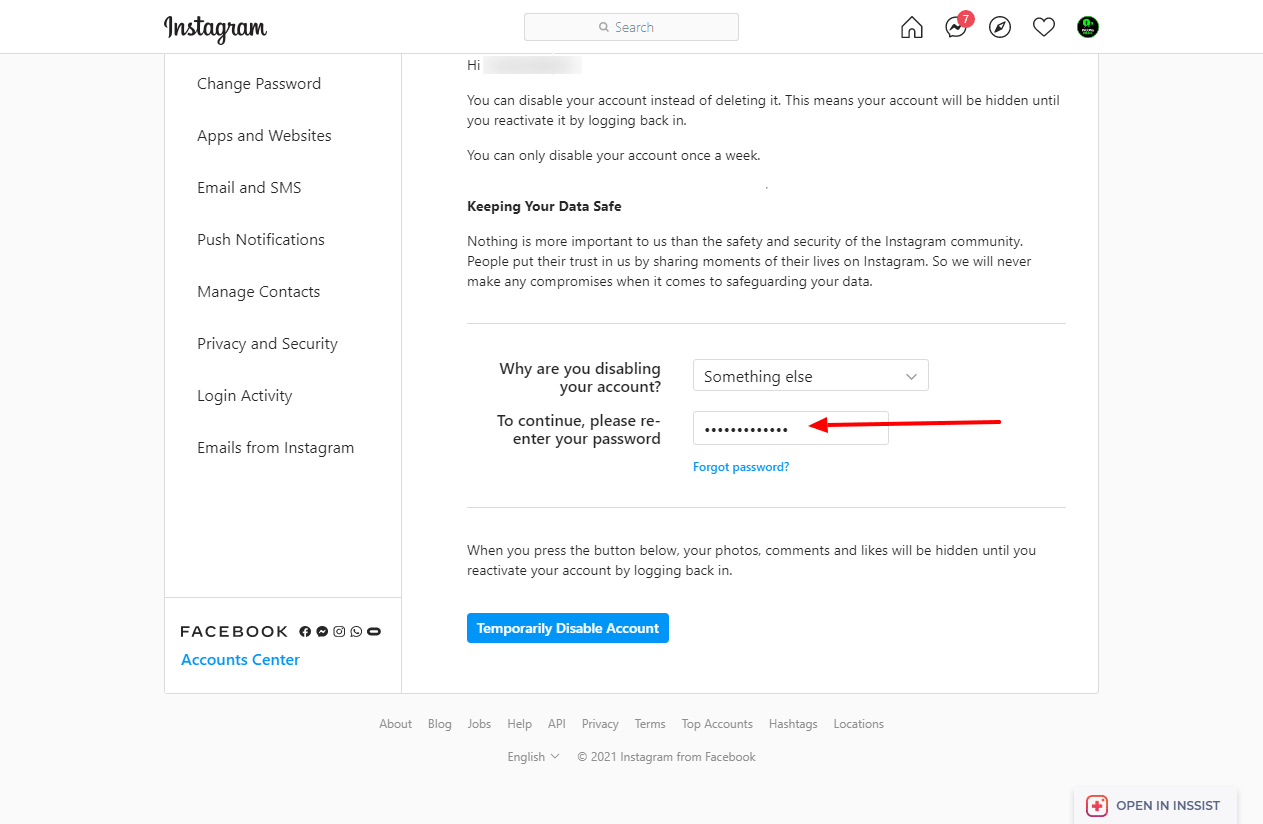The image size is (1263, 824).
Task: Click the FACEBOOK wordmark text
Action: 234,632
